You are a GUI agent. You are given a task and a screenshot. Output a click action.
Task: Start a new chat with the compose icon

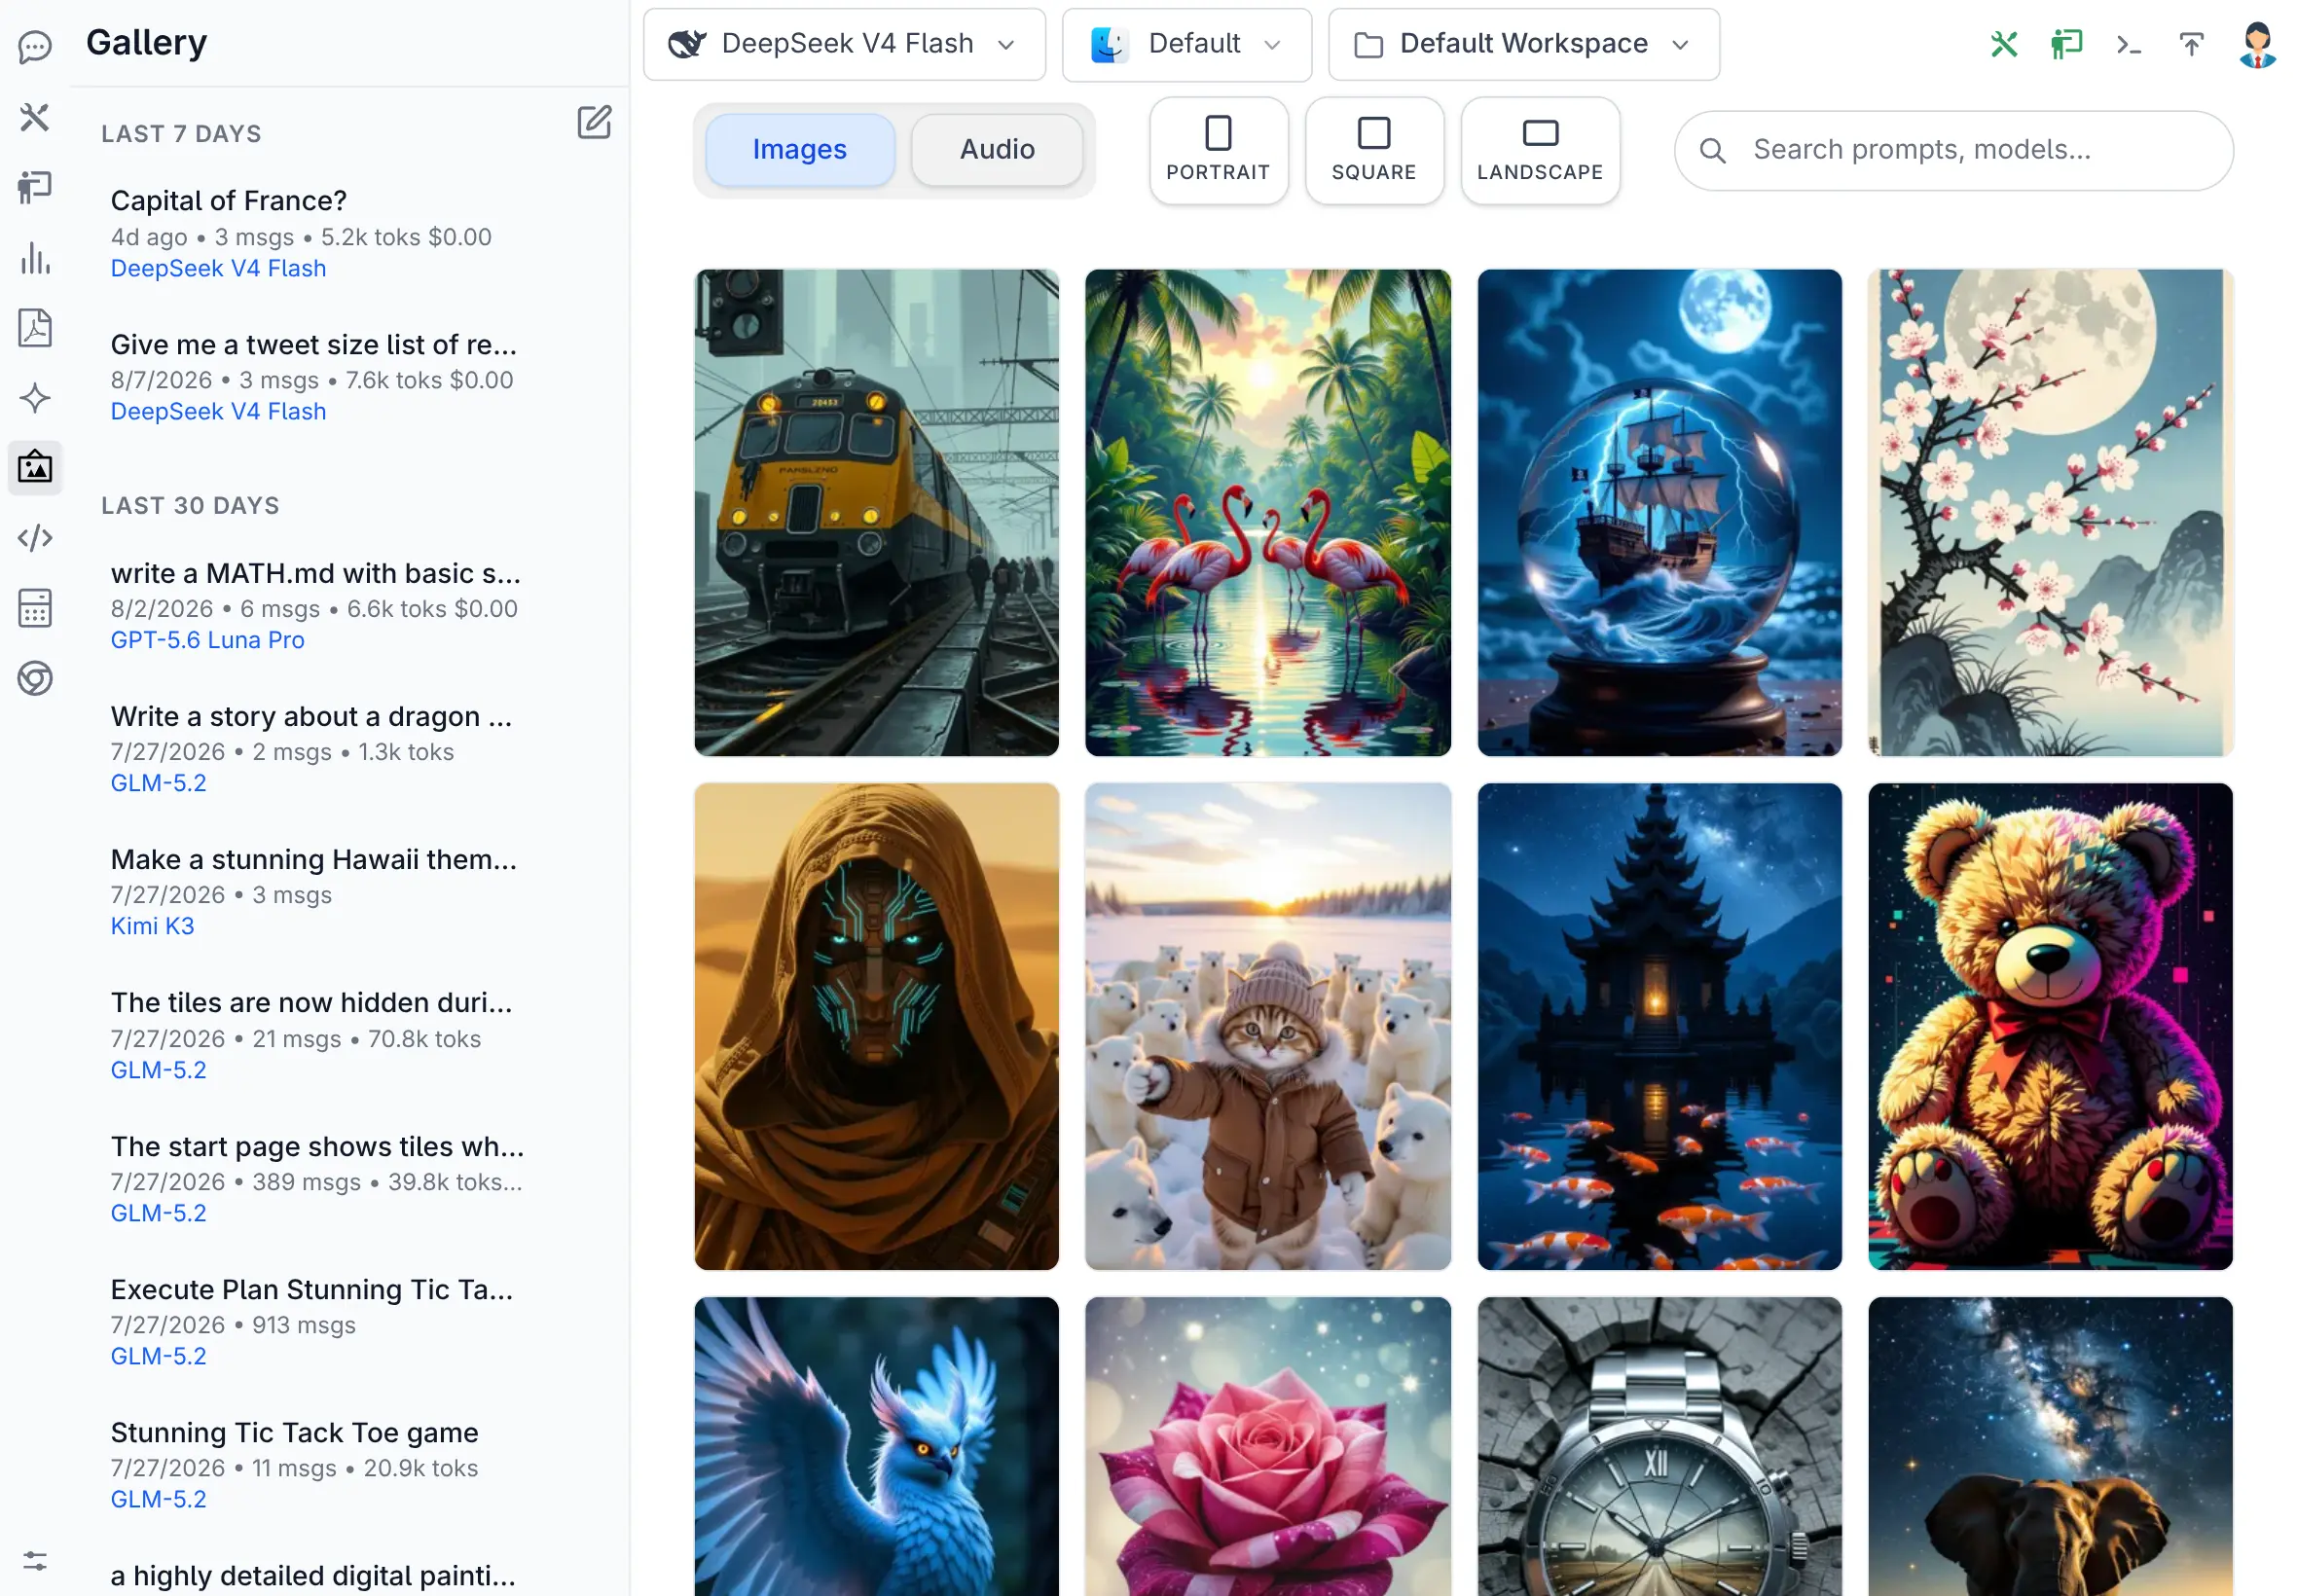[594, 122]
